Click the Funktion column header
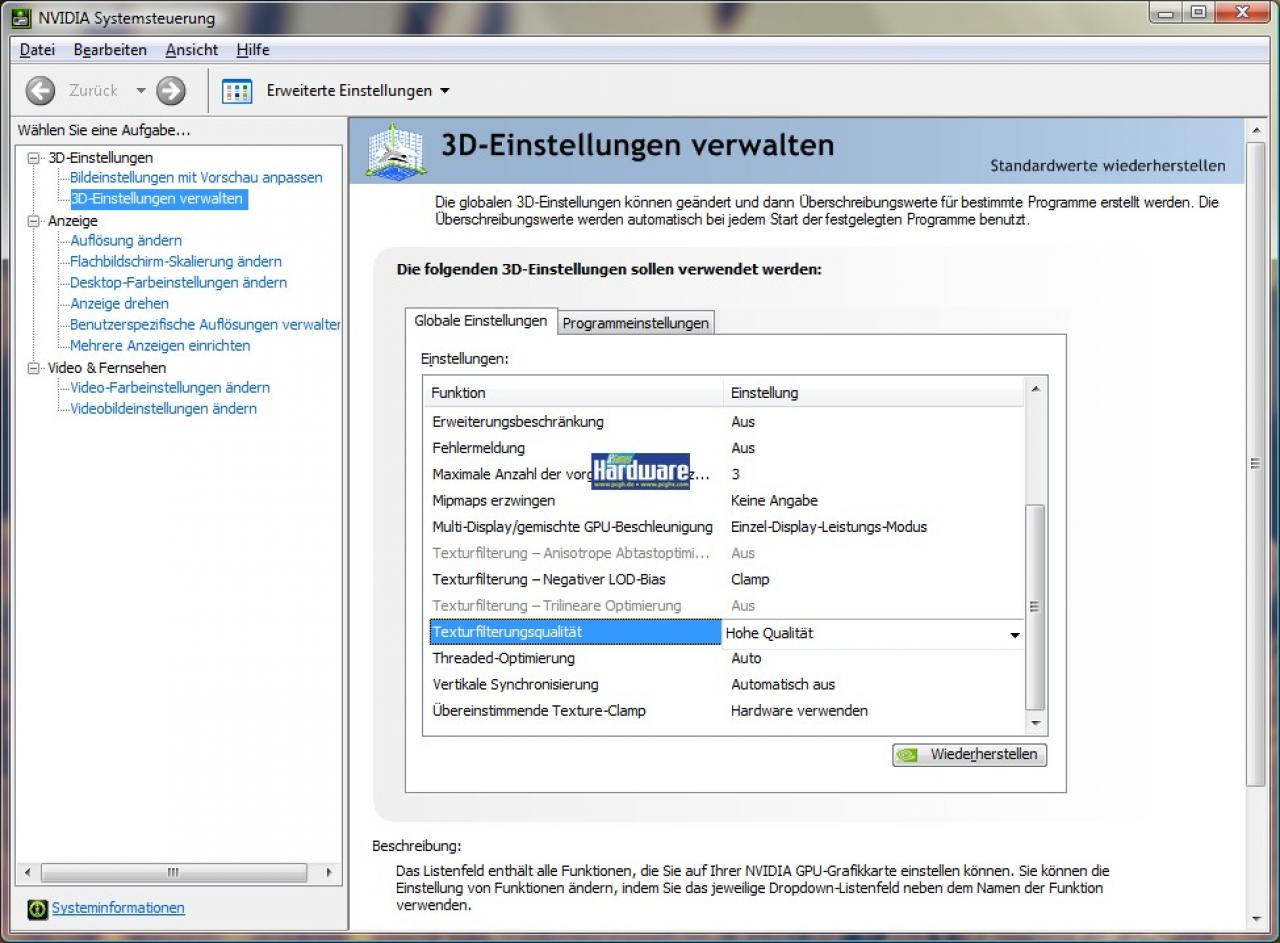The image size is (1280, 943). [573, 393]
